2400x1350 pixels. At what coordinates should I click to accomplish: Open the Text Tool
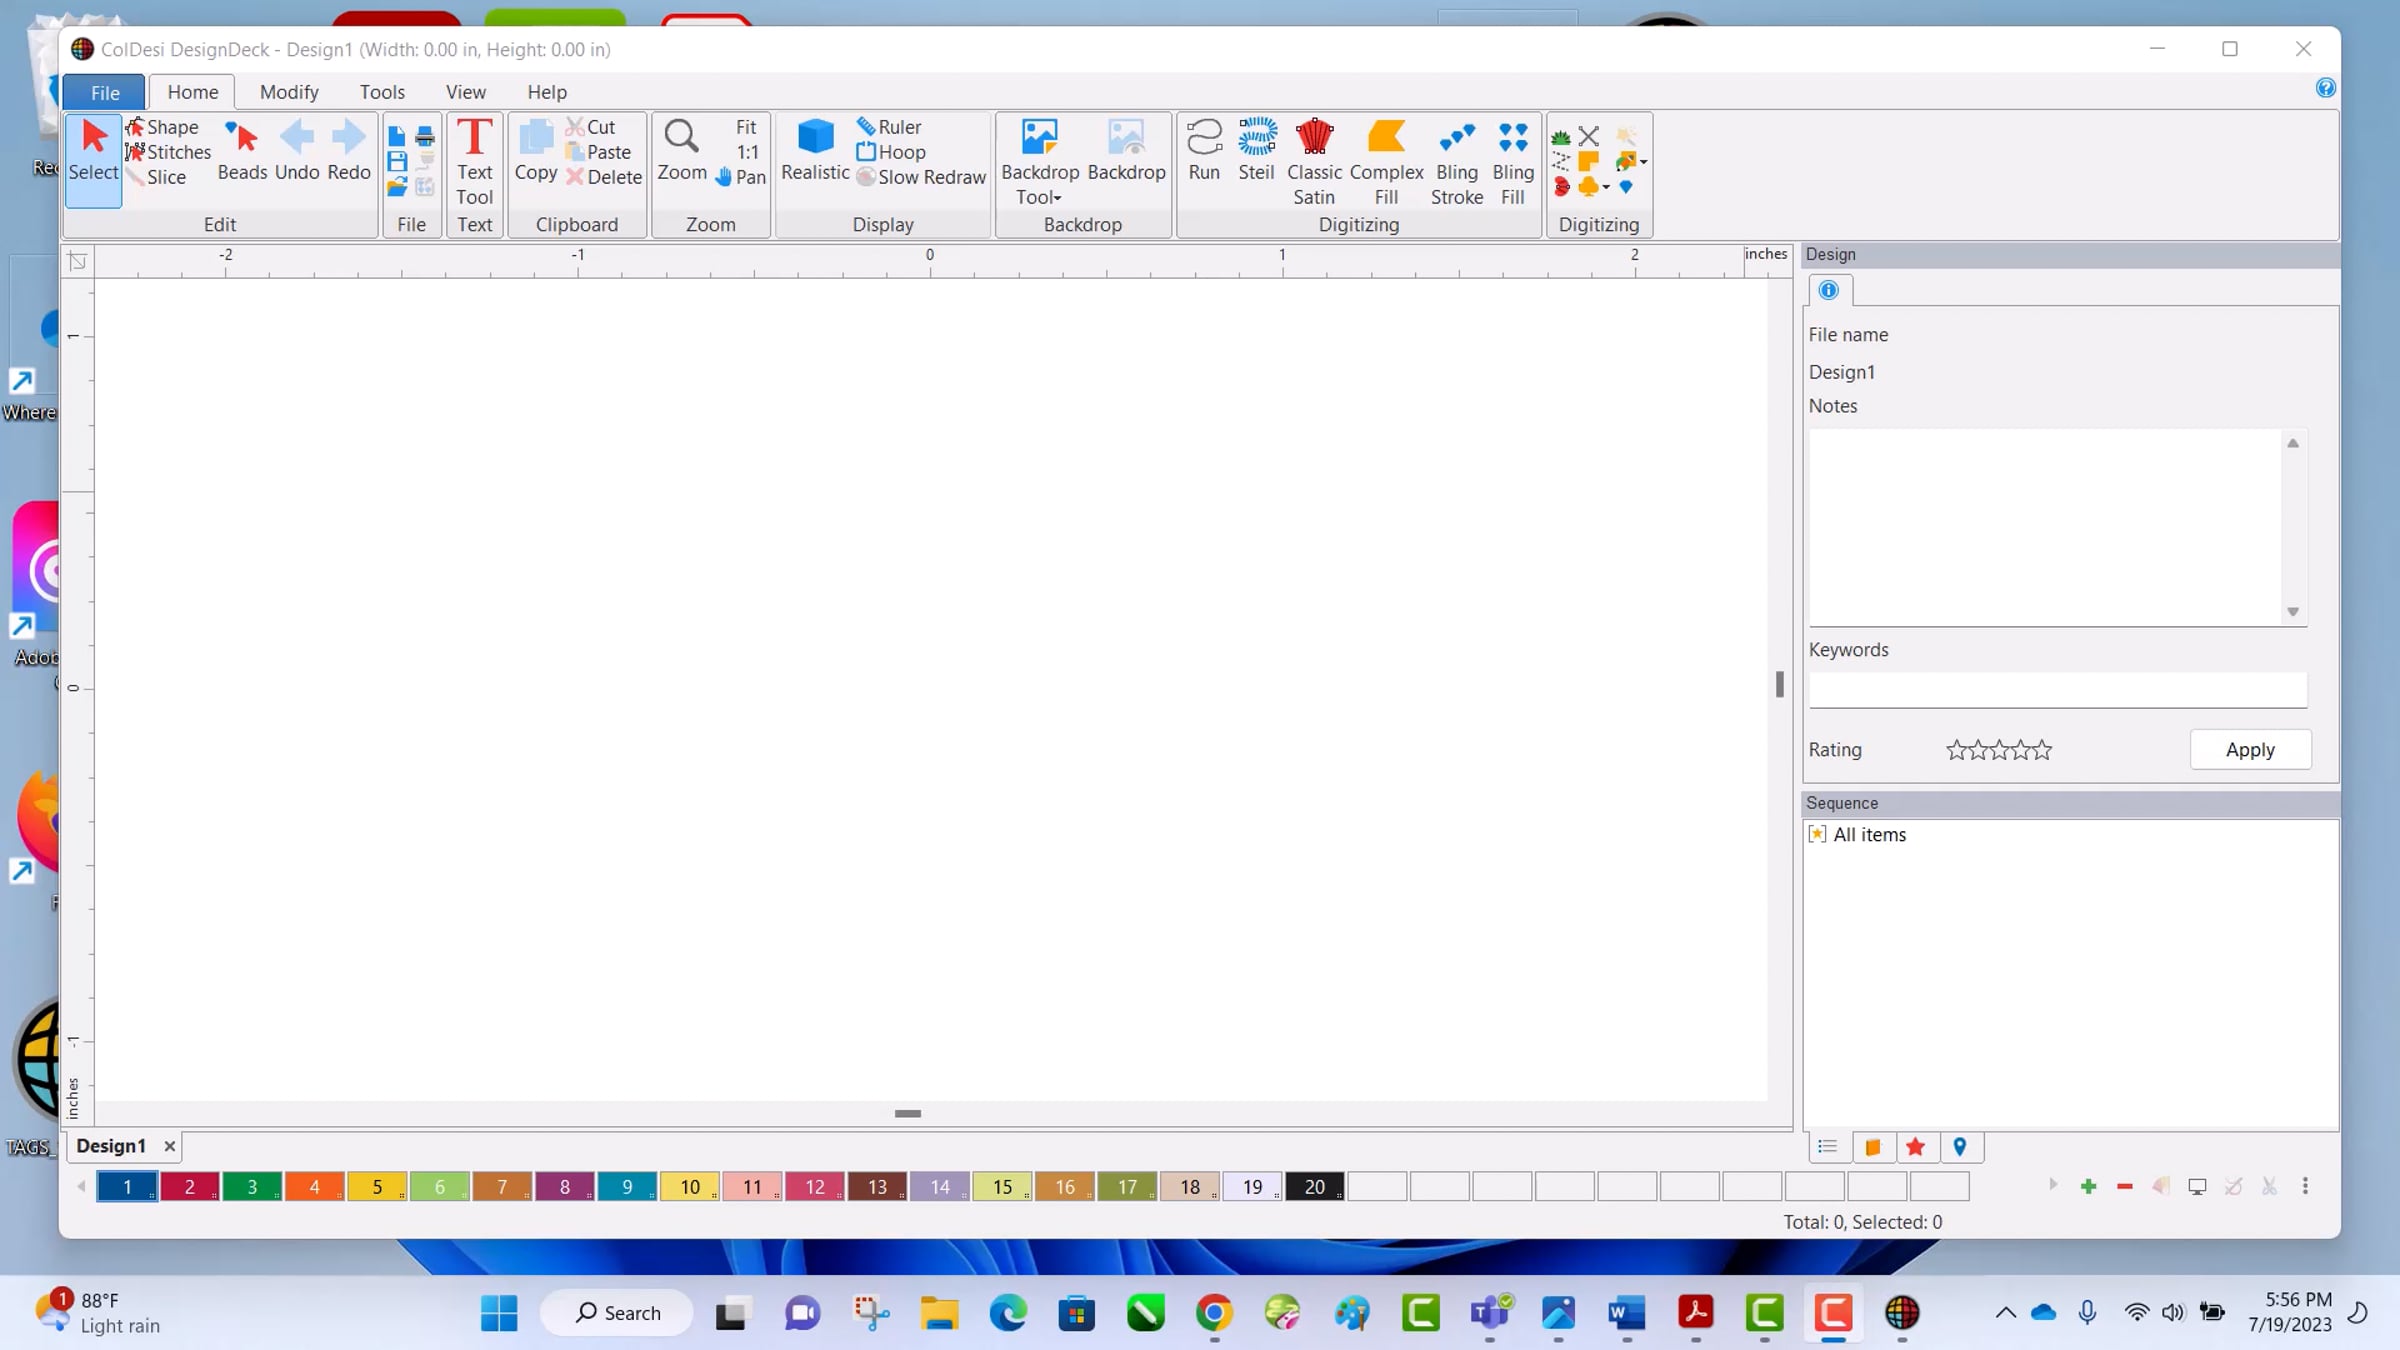(x=474, y=161)
